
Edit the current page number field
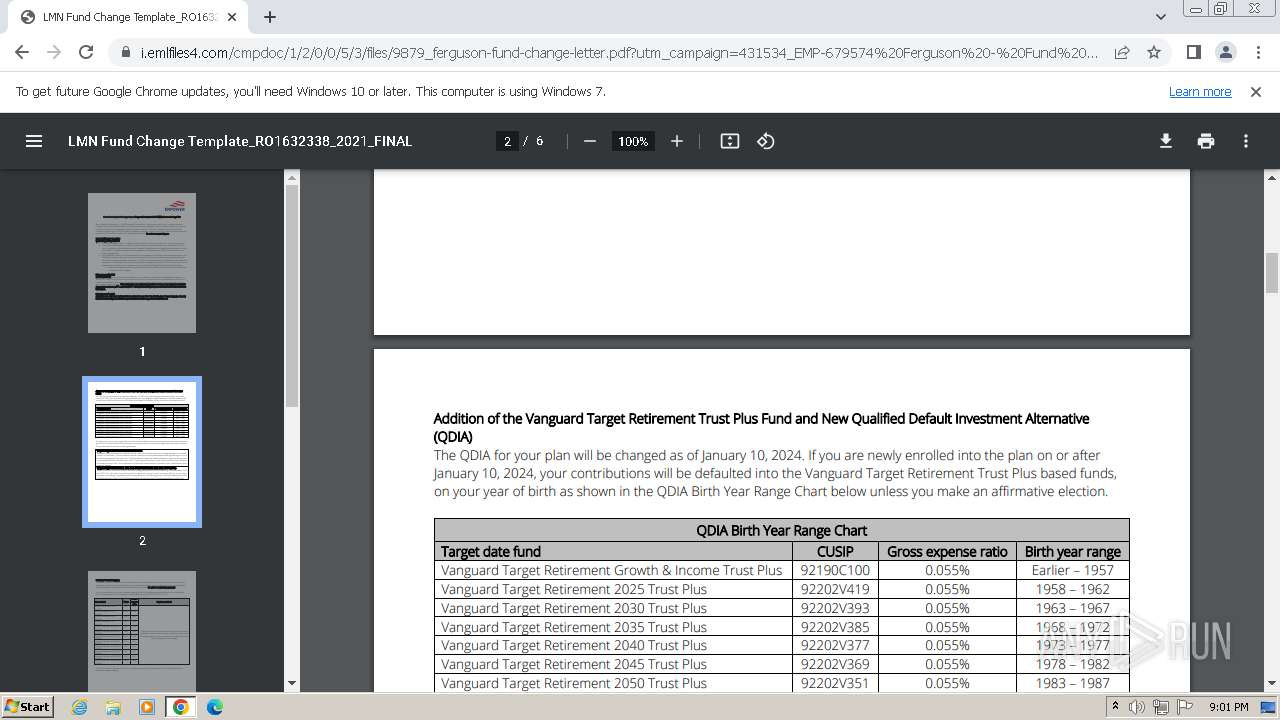[507, 141]
